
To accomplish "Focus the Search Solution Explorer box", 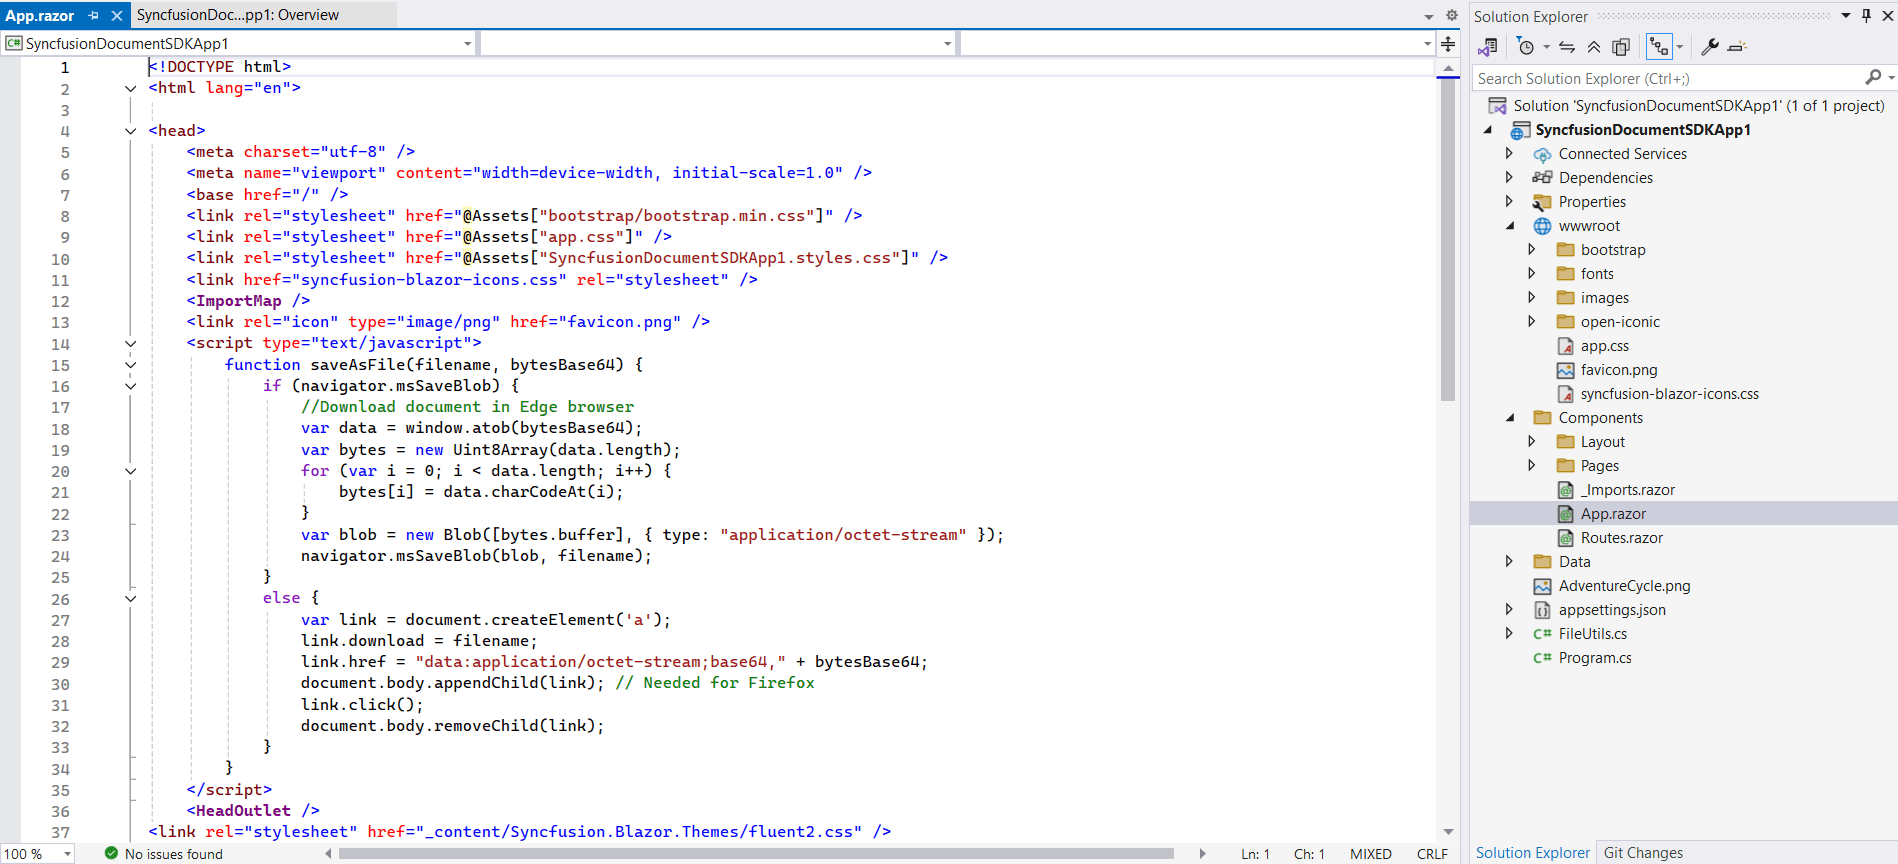I will point(1668,78).
